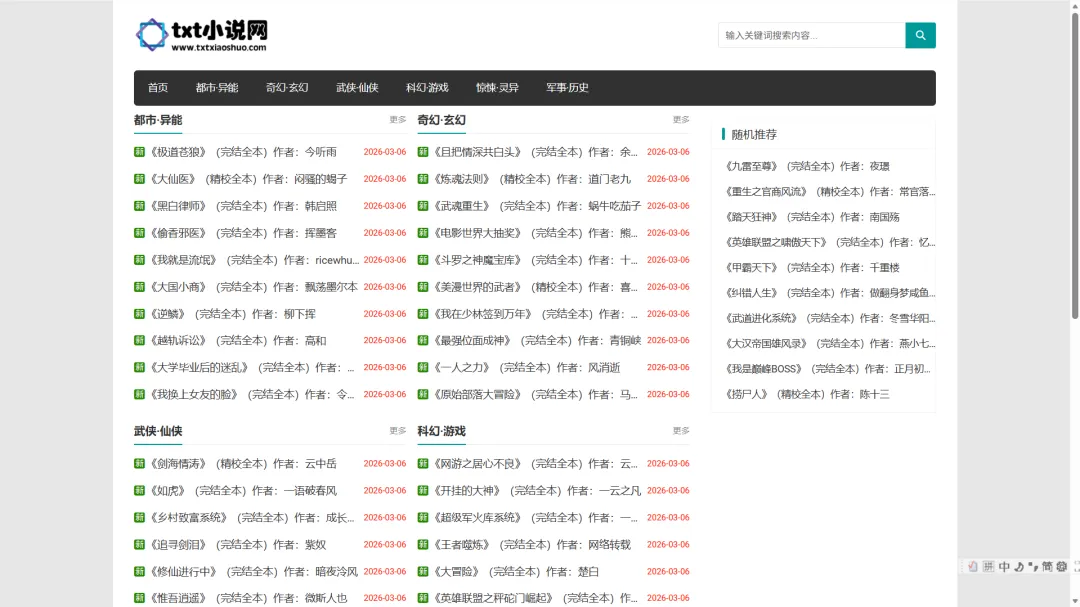Open recommended 《我是巅峰BOSS》 link
This screenshot has width=1080, height=607.
pos(827,369)
